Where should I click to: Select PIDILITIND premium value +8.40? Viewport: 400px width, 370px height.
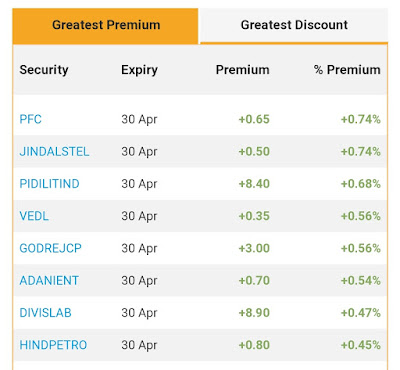point(254,184)
